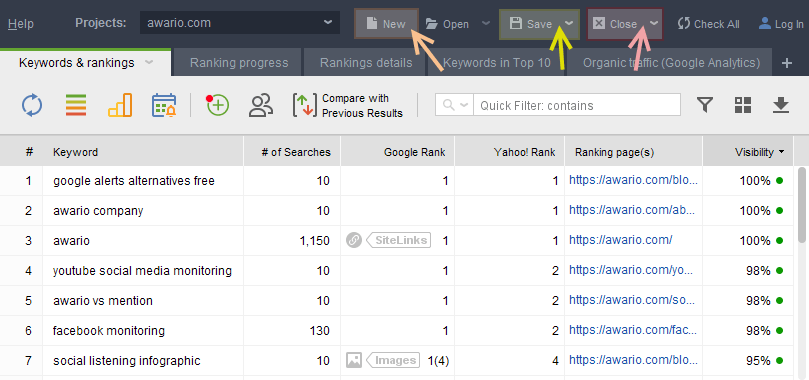Sort by the Visibility column header
The height and width of the screenshot is (380, 809).
tap(754, 152)
